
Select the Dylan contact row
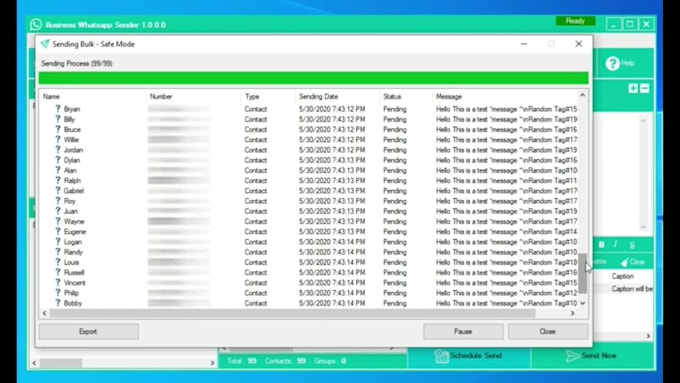coord(309,160)
